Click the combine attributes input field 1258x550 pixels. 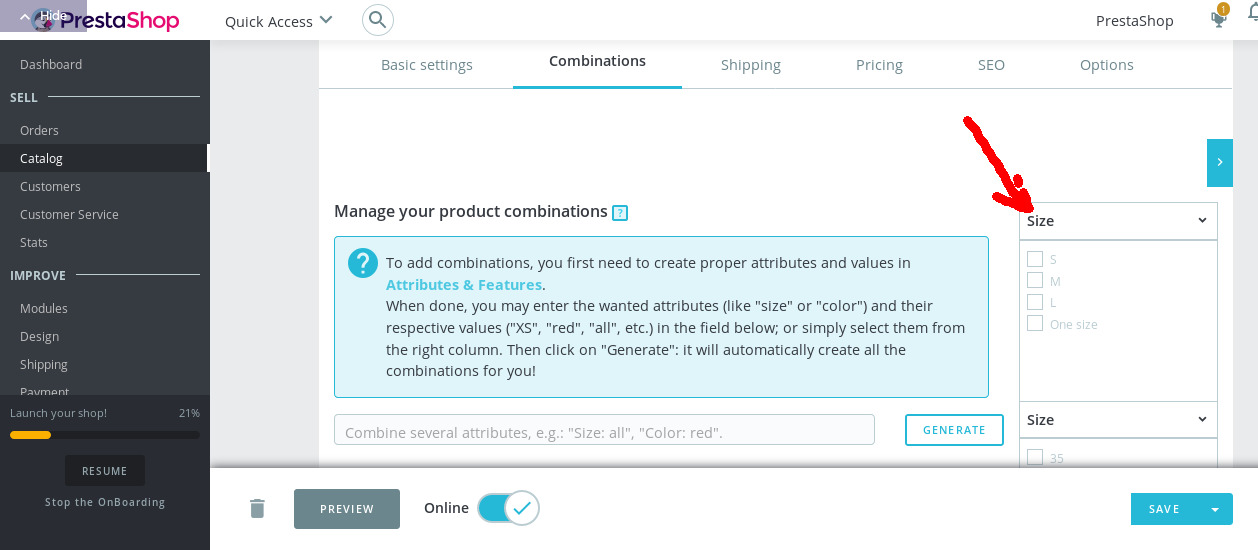click(x=604, y=431)
